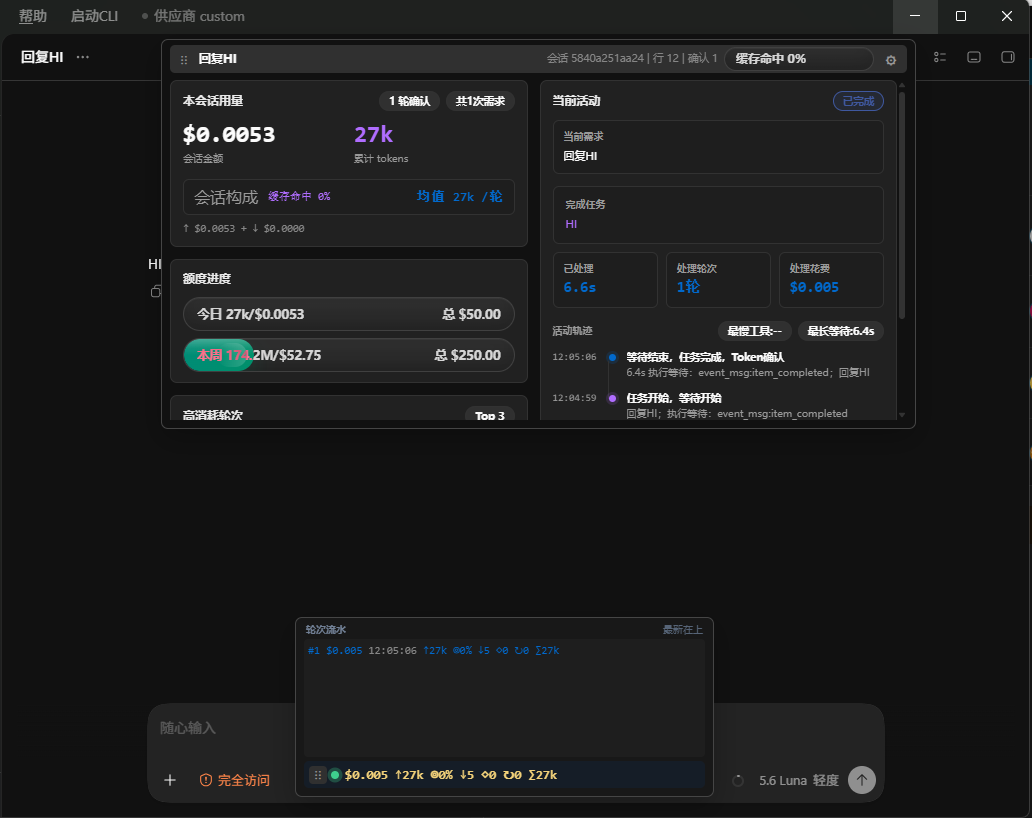Grab the drag handle beside 回复HI panel title
The image size is (1032, 818).
coord(184,60)
